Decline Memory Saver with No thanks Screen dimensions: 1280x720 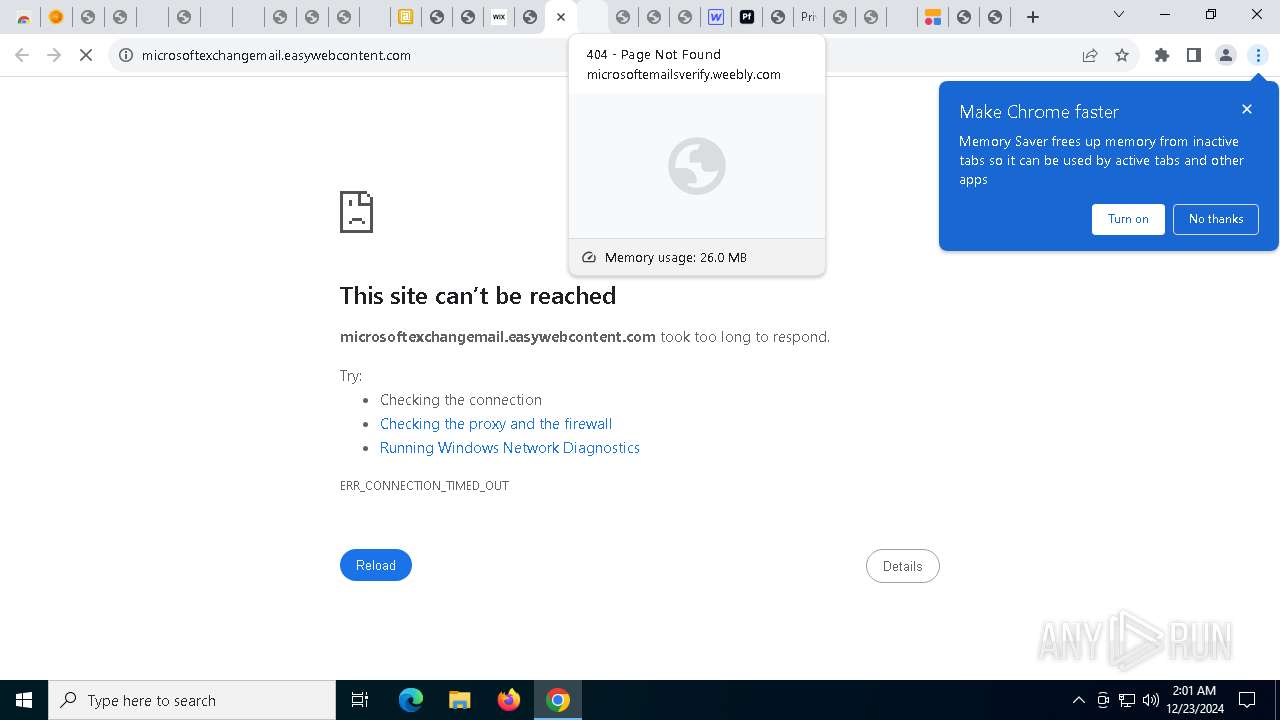click(1216, 219)
